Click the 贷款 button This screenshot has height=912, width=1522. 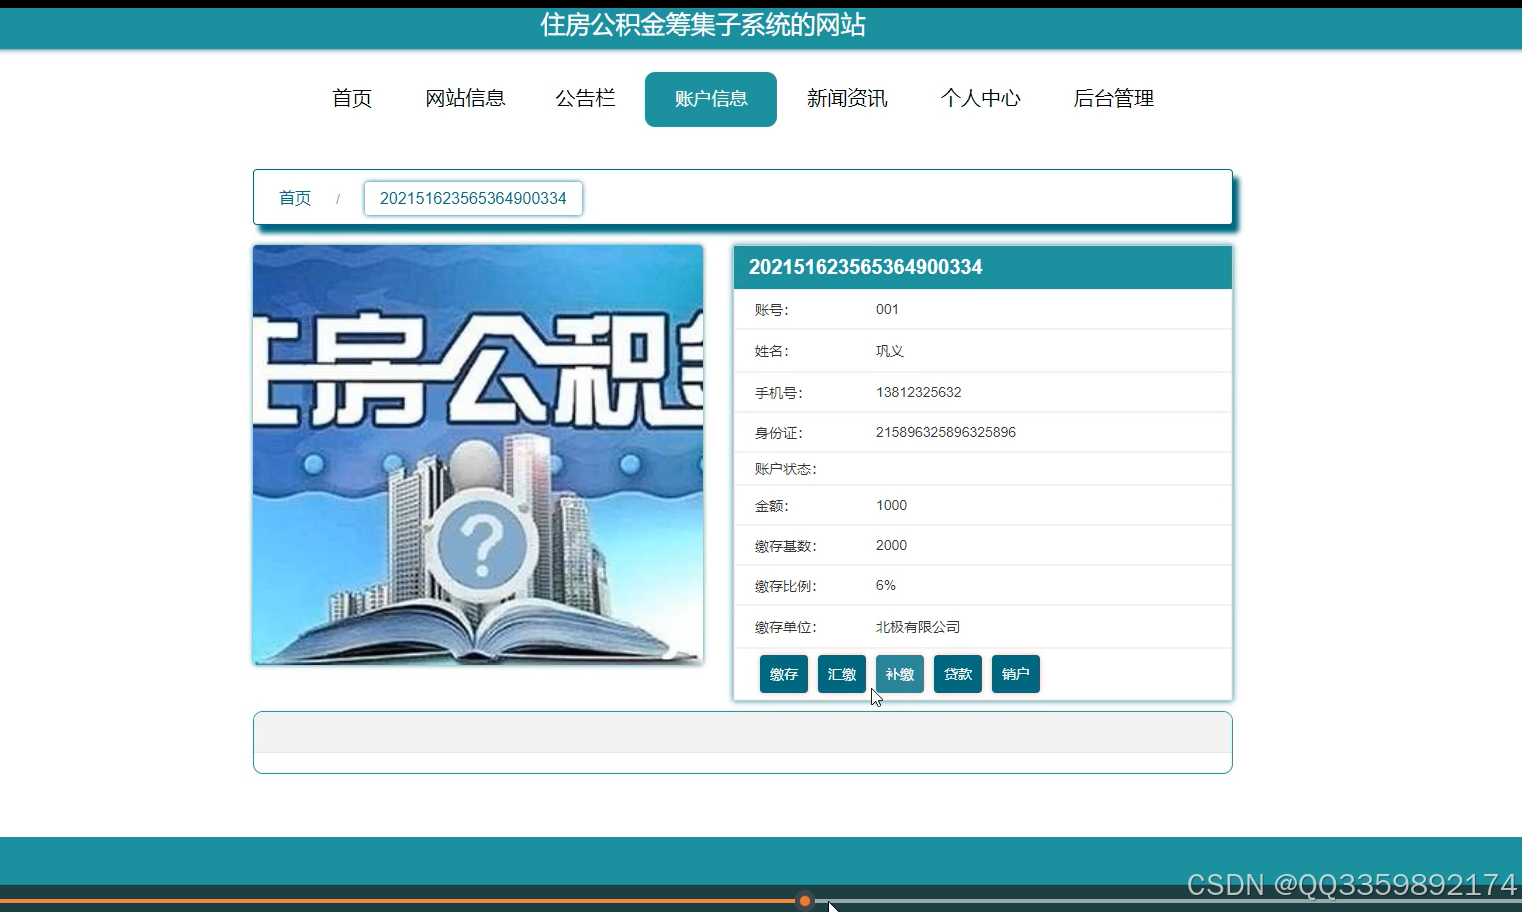coord(958,674)
